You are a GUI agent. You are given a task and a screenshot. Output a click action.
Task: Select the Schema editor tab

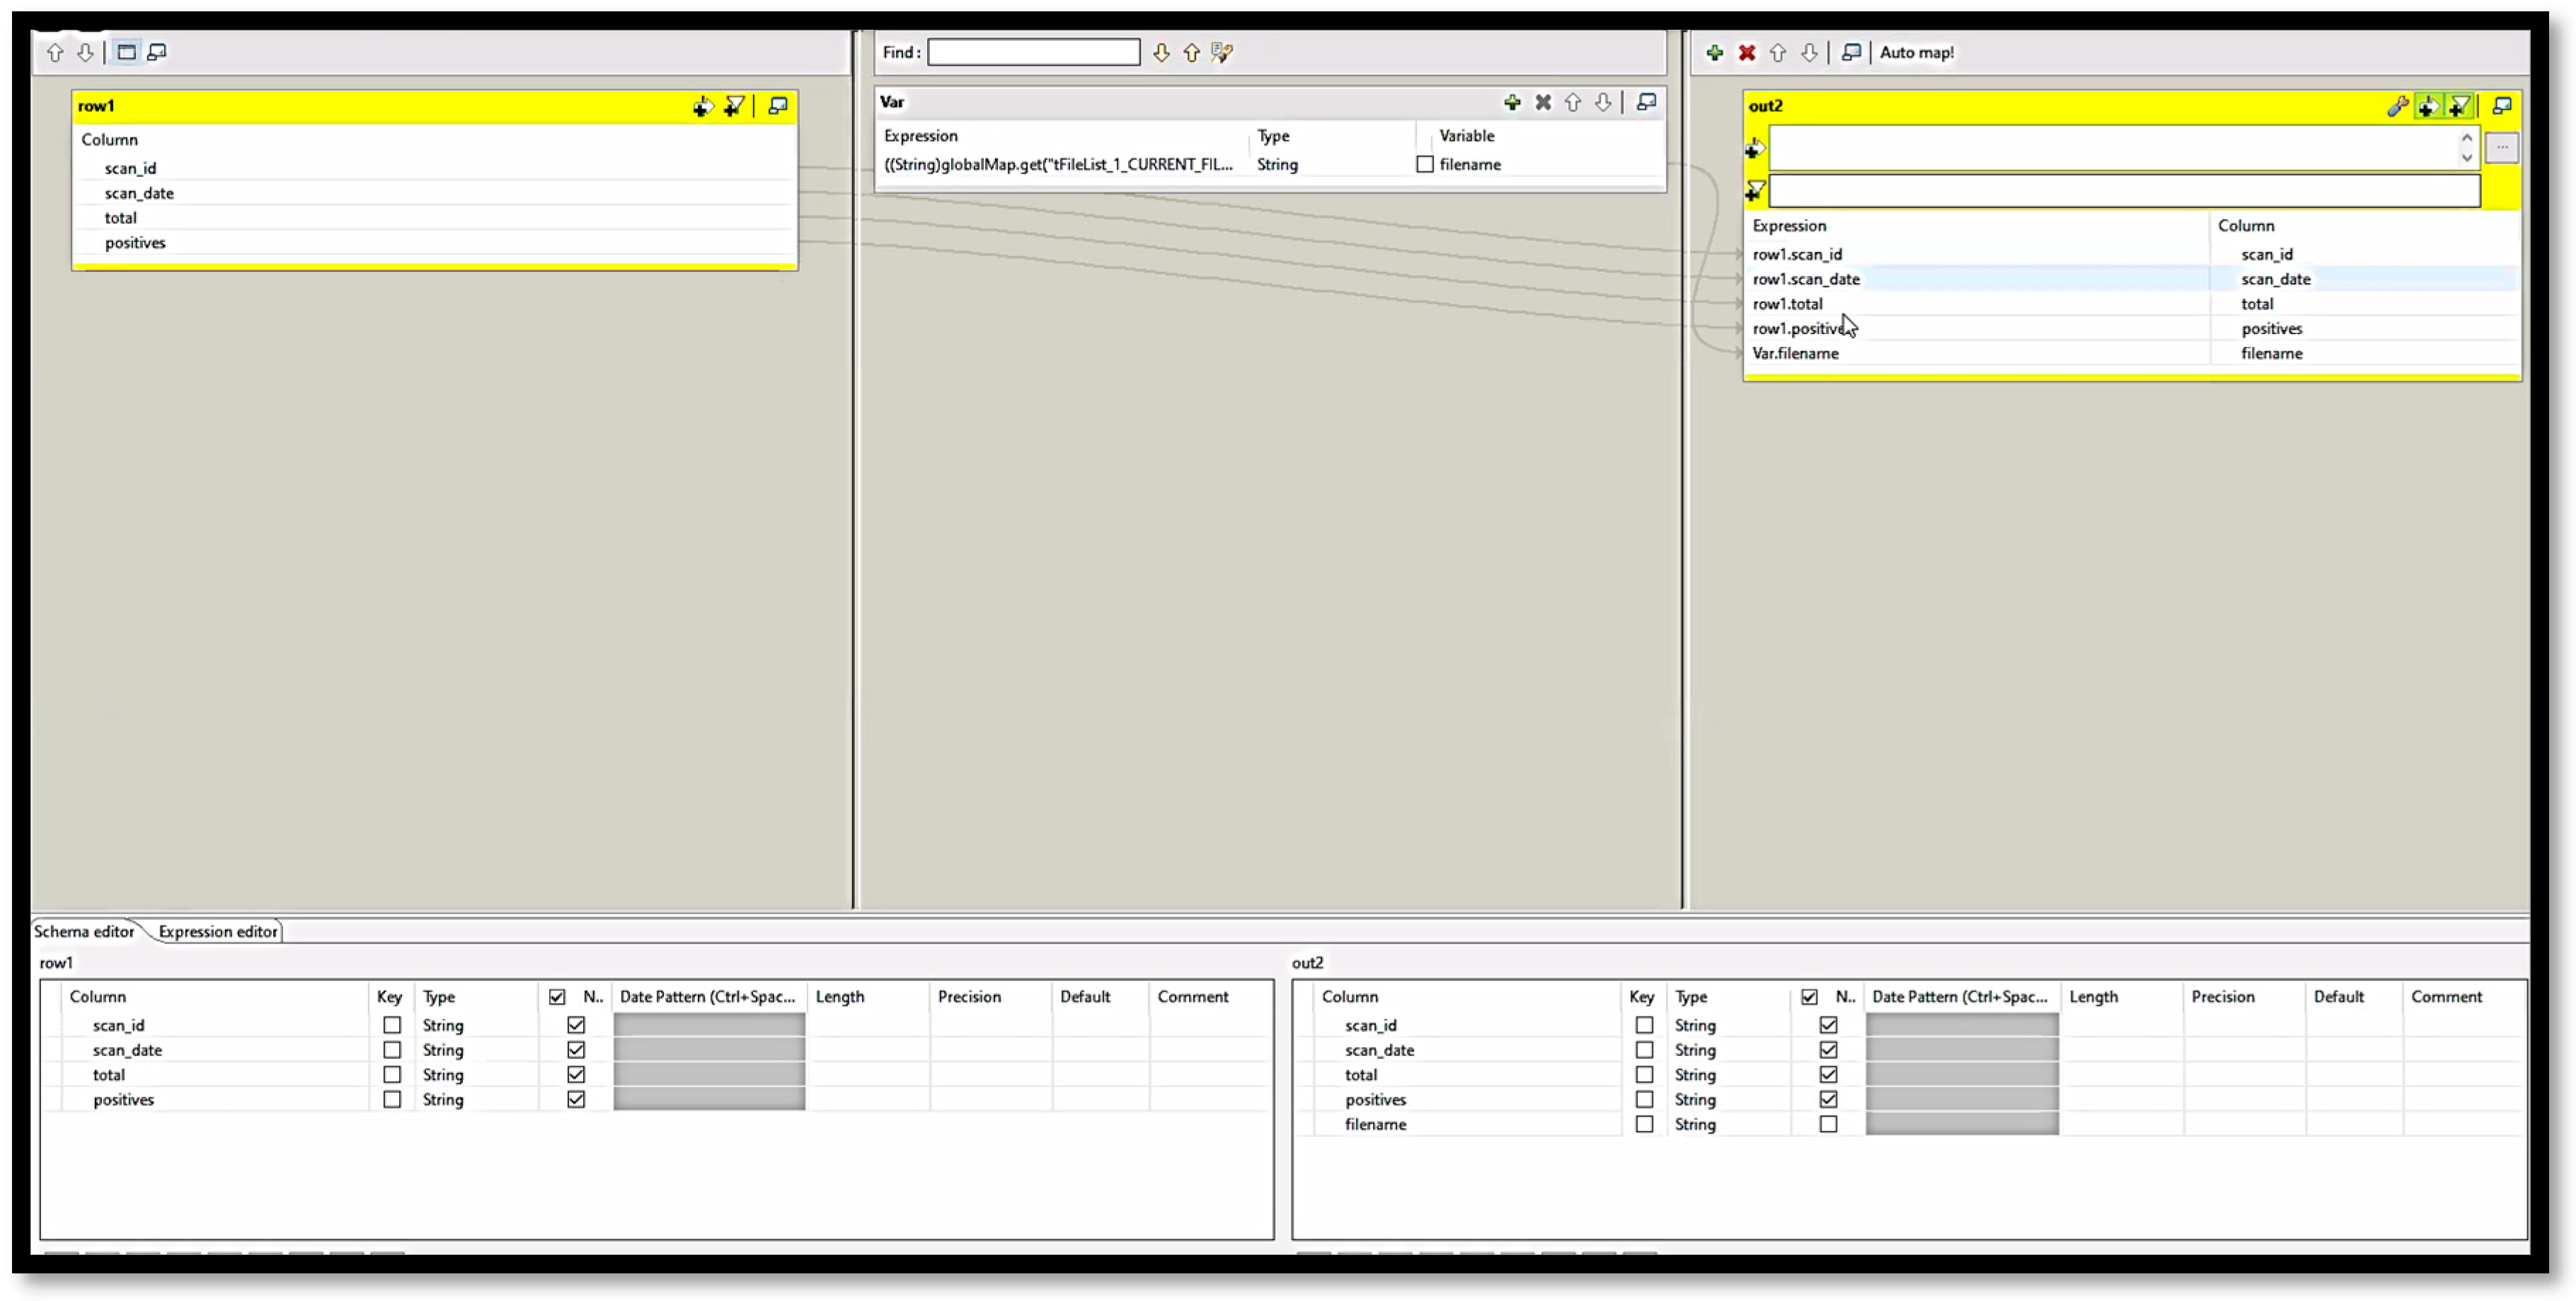click(84, 931)
